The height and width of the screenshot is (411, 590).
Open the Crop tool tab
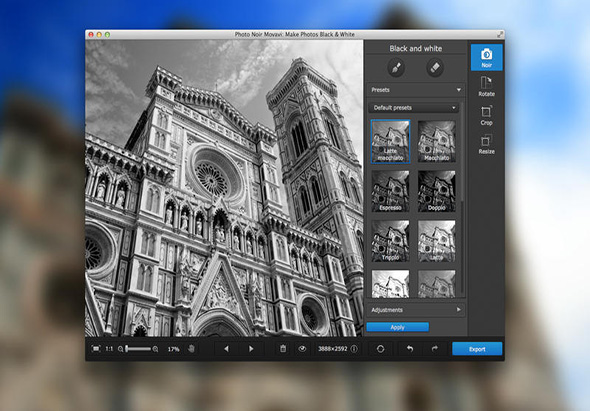(x=487, y=116)
